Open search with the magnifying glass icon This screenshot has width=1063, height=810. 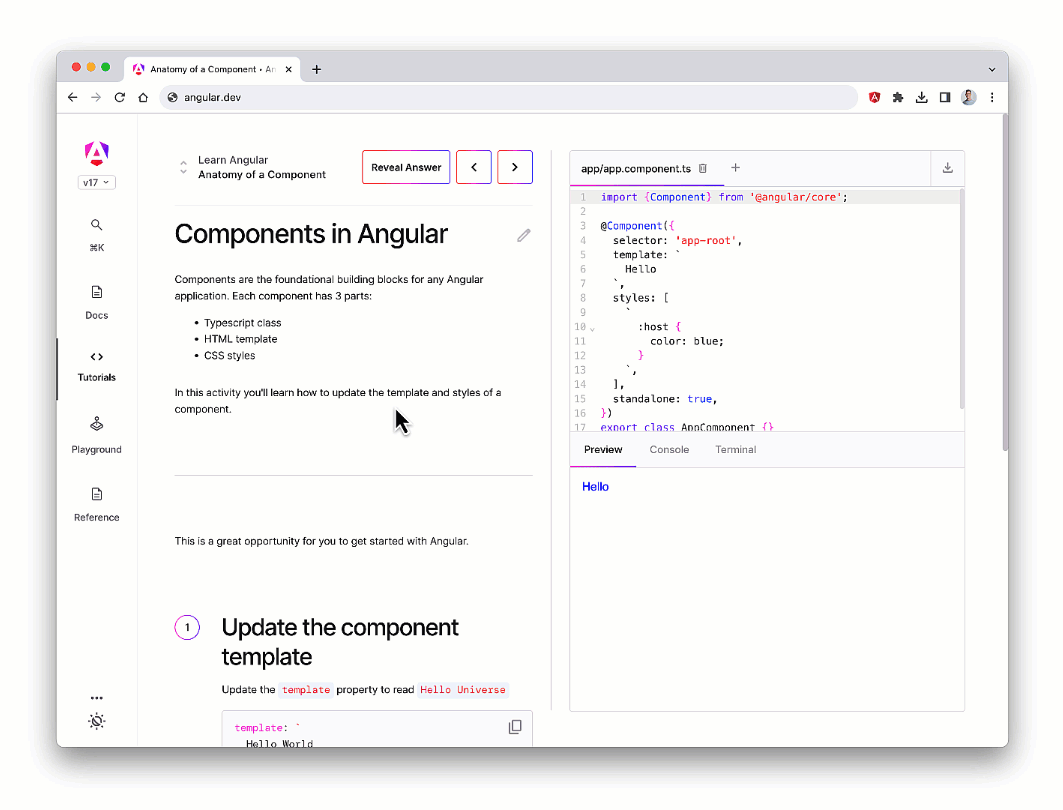96,225
